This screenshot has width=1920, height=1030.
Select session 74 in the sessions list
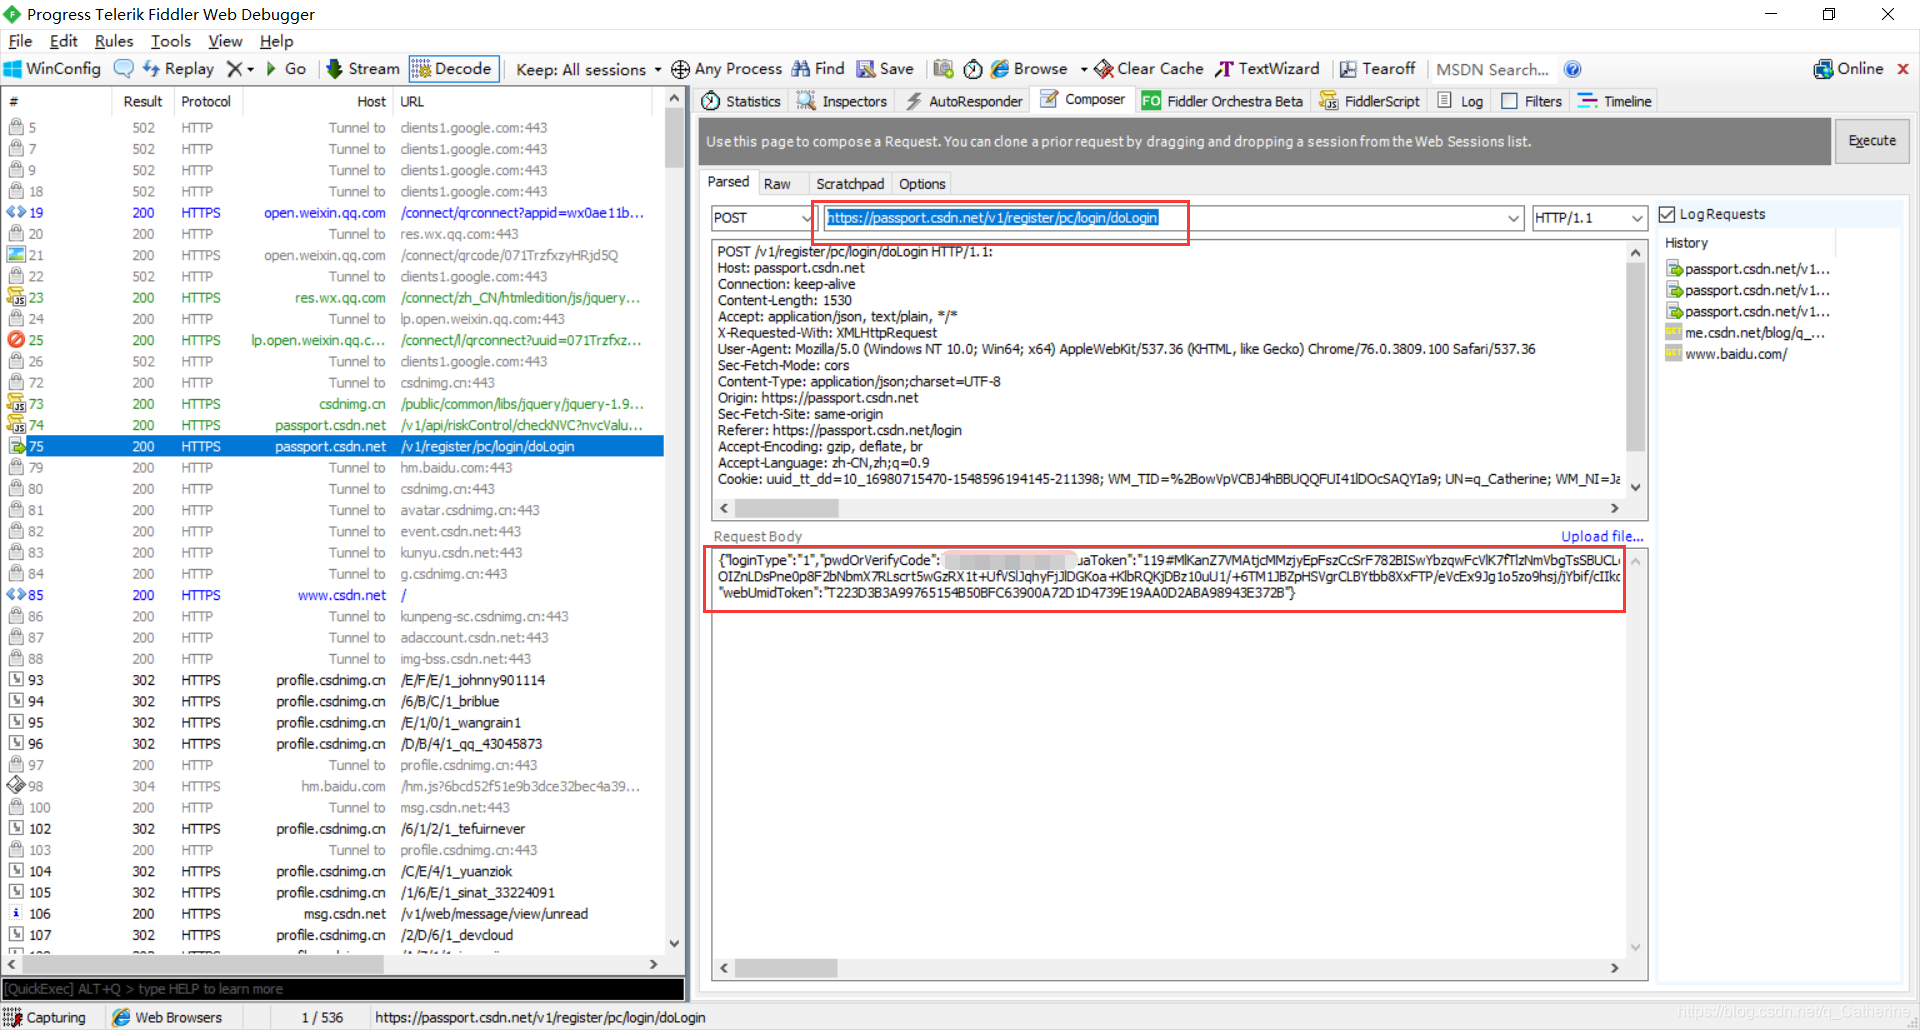pos(300,424)
